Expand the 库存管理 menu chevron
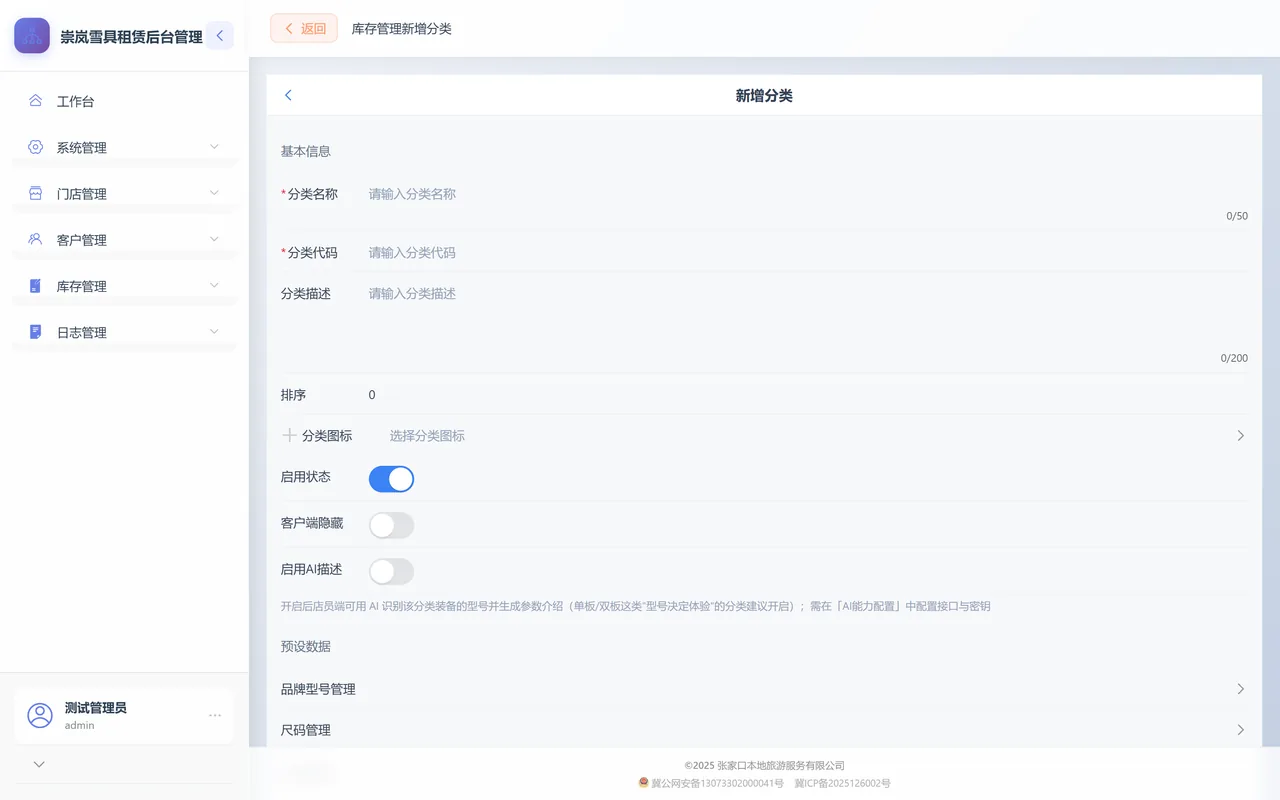The width and height of the screenshot is (1280, 800). (x=214, y=285)
